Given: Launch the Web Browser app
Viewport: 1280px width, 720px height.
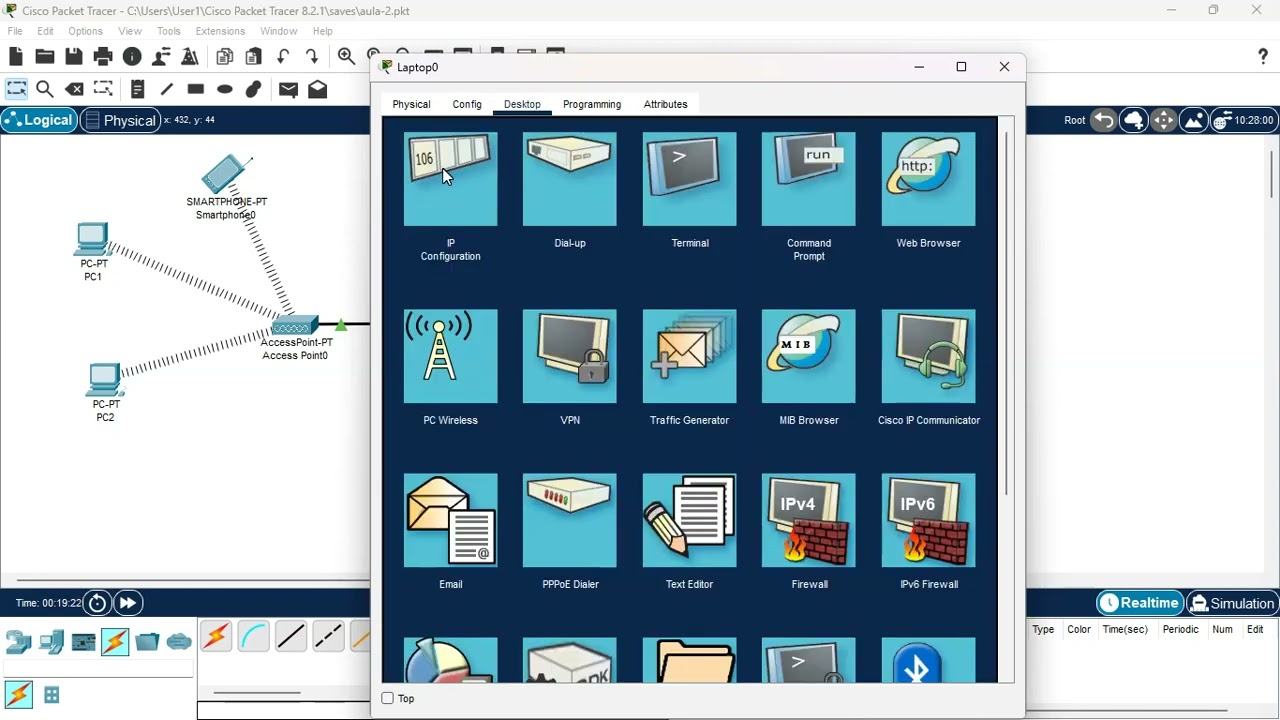Looking at the screenshot, I should 928,180.
